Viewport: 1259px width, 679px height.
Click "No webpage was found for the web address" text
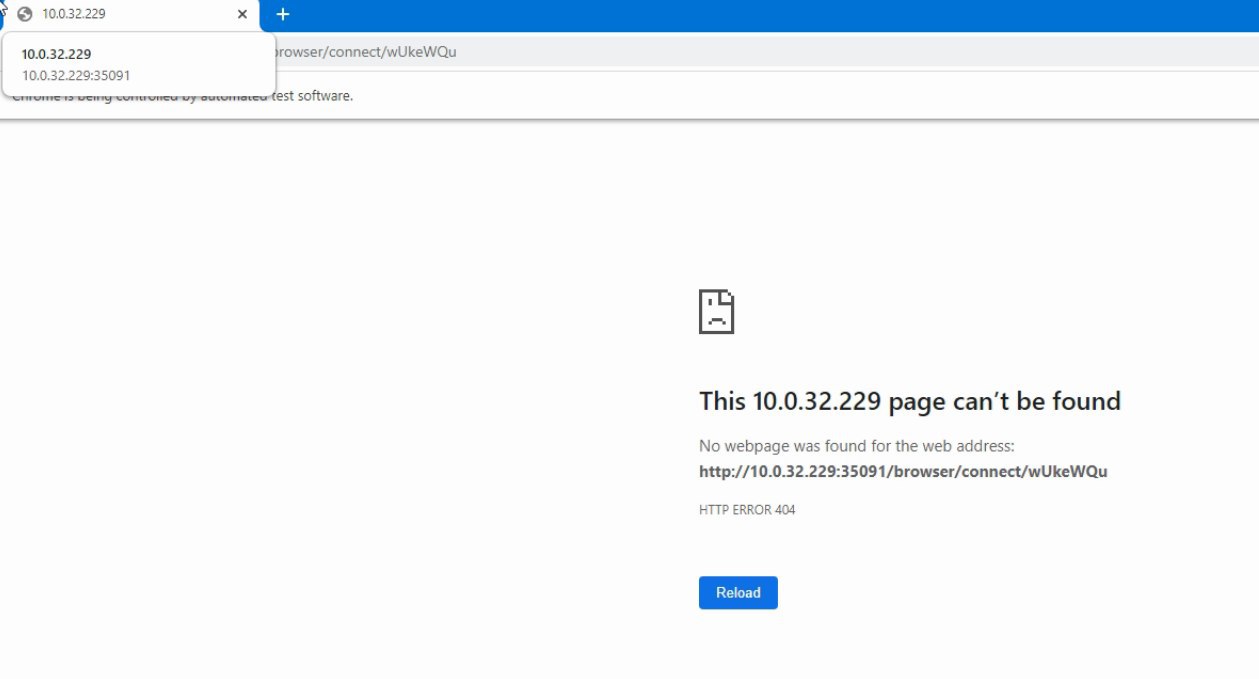click(857, 446)
